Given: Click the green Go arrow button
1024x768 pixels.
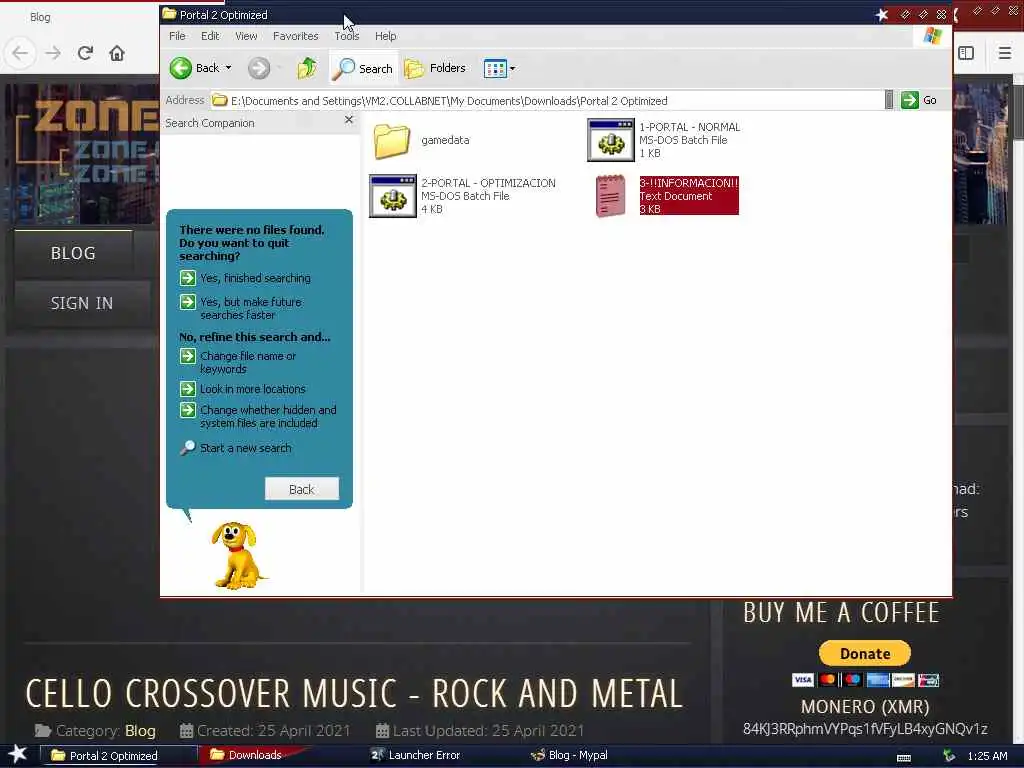Looking at the screenshot, I should (x=910, y=100).
